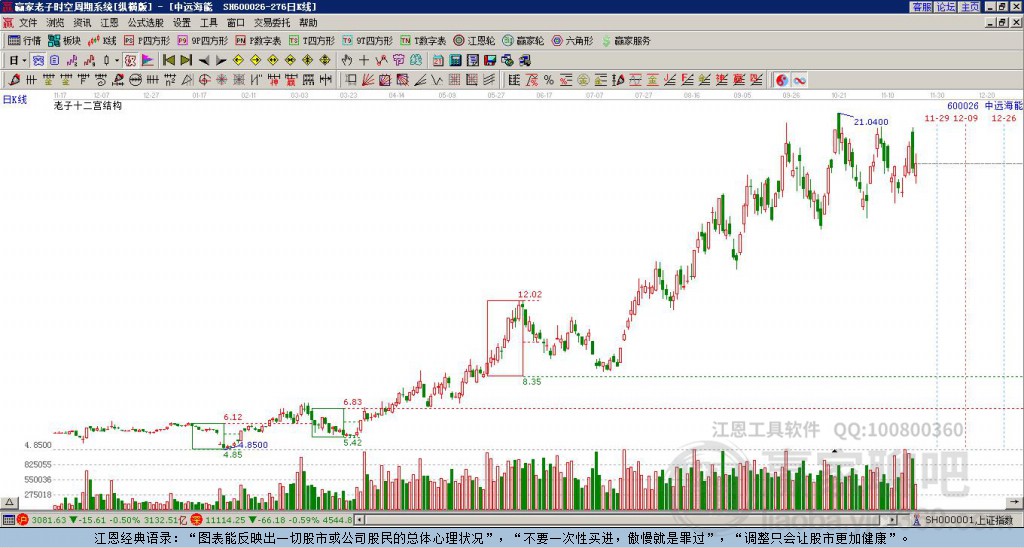
Task: Click the black right arrow icon
Action: tap(221, 61)
